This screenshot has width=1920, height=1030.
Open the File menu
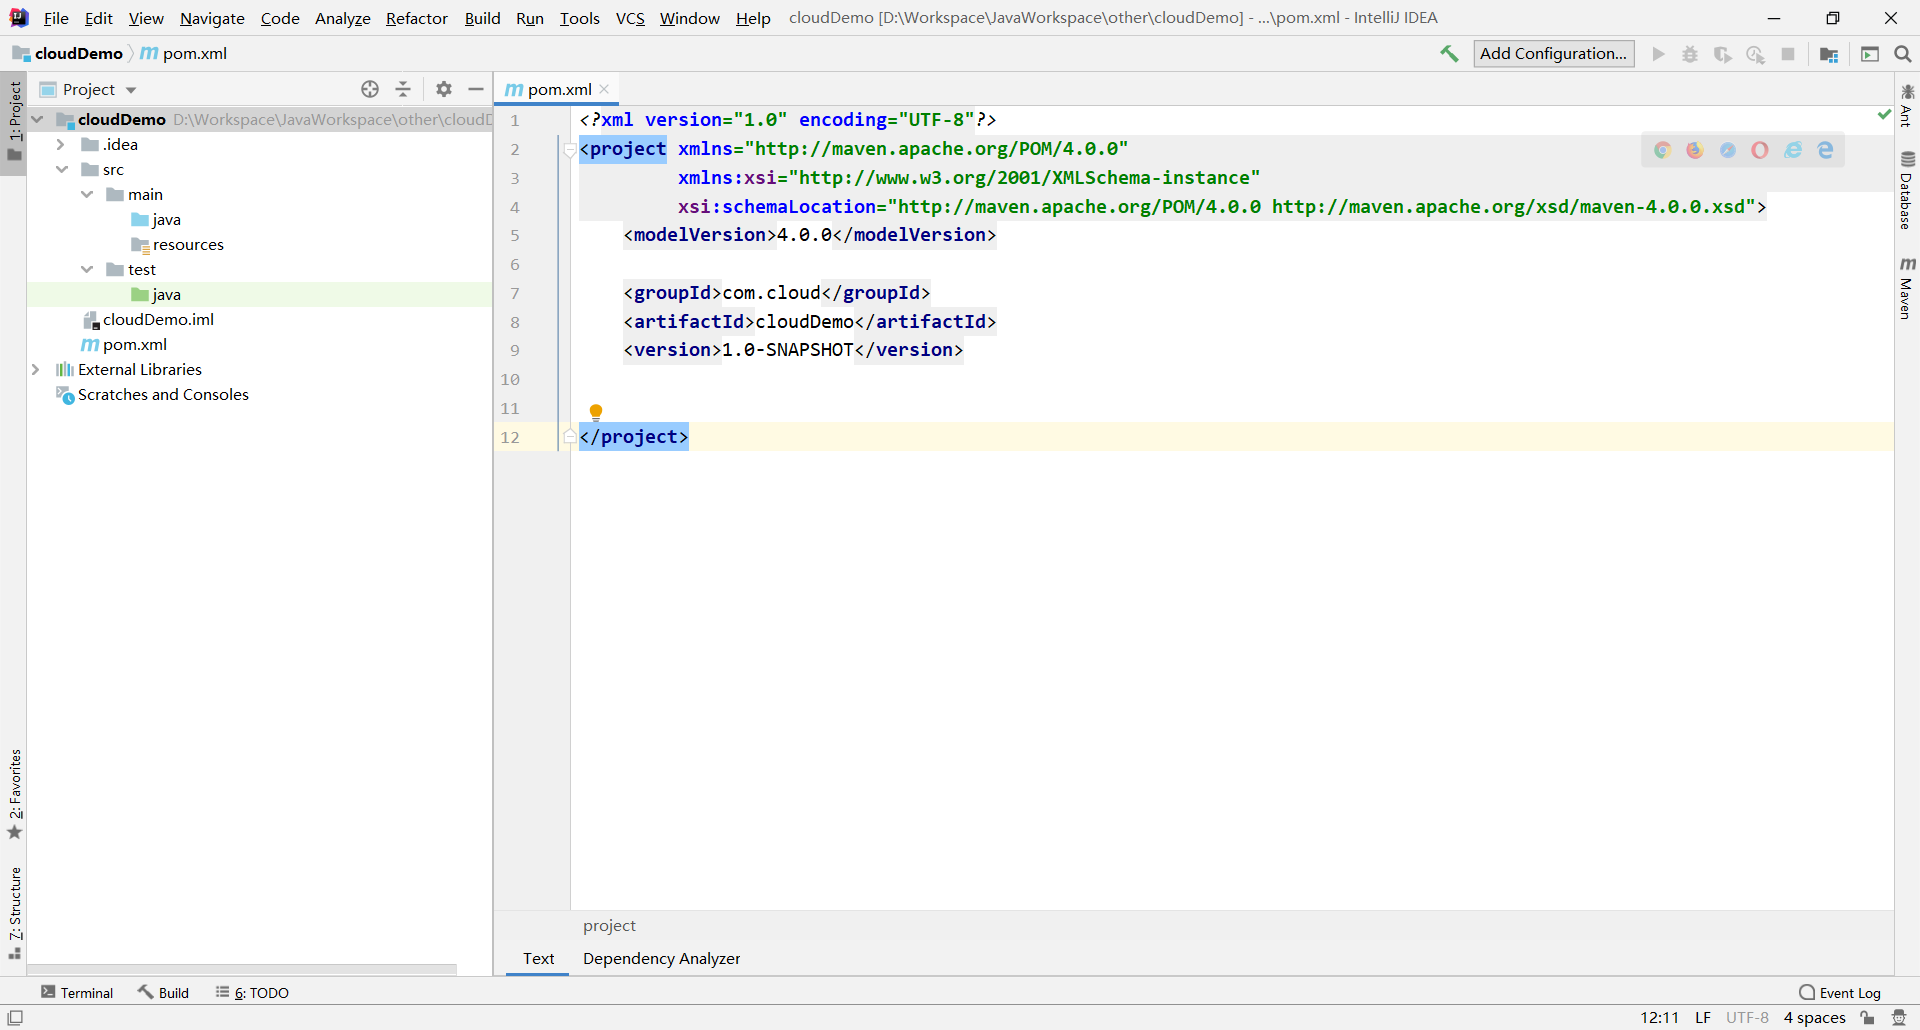click(56, 18)
